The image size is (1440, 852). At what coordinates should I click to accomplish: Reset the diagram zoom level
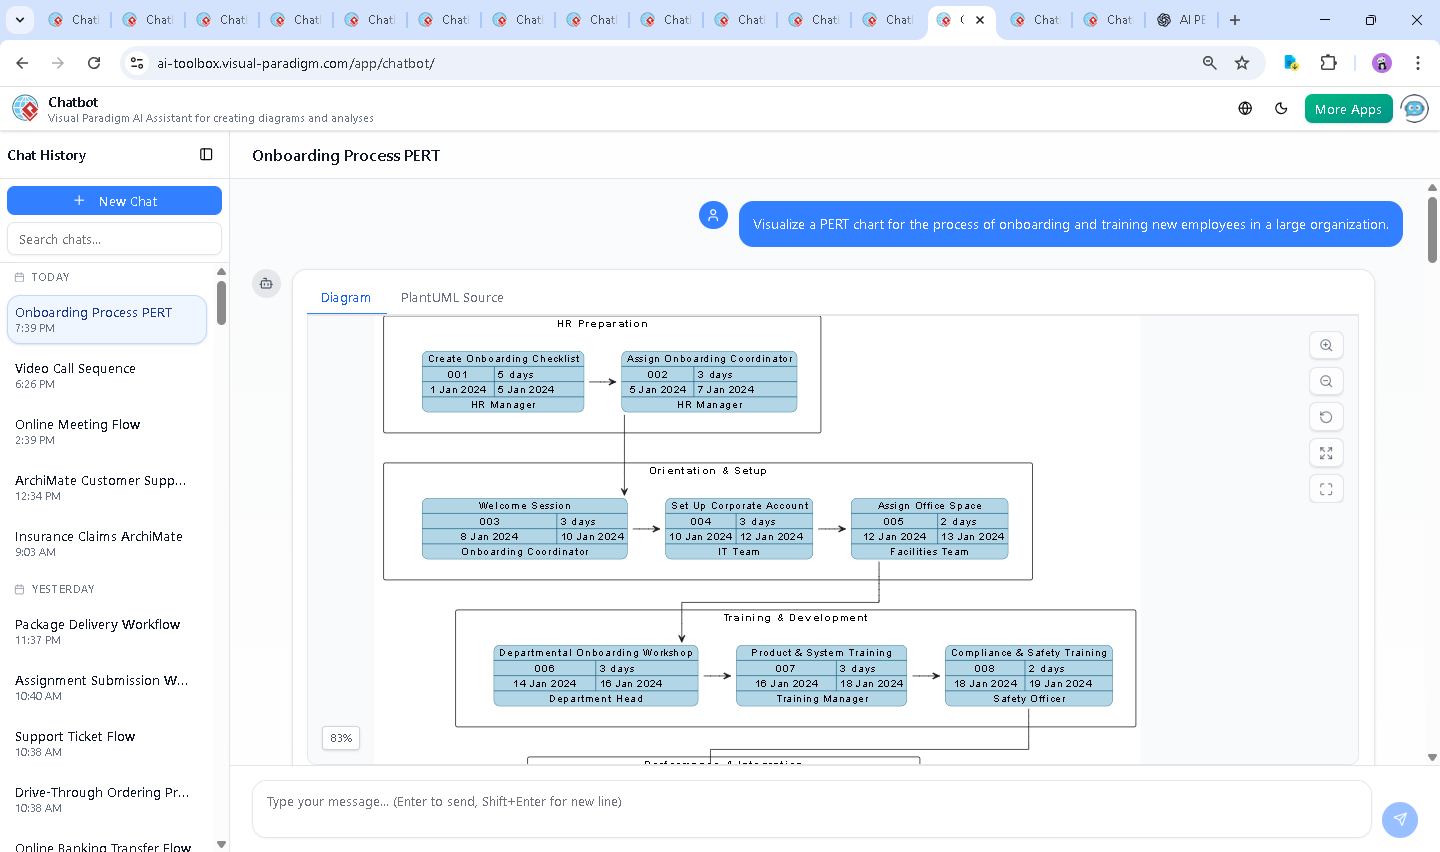coord(1326,417)
